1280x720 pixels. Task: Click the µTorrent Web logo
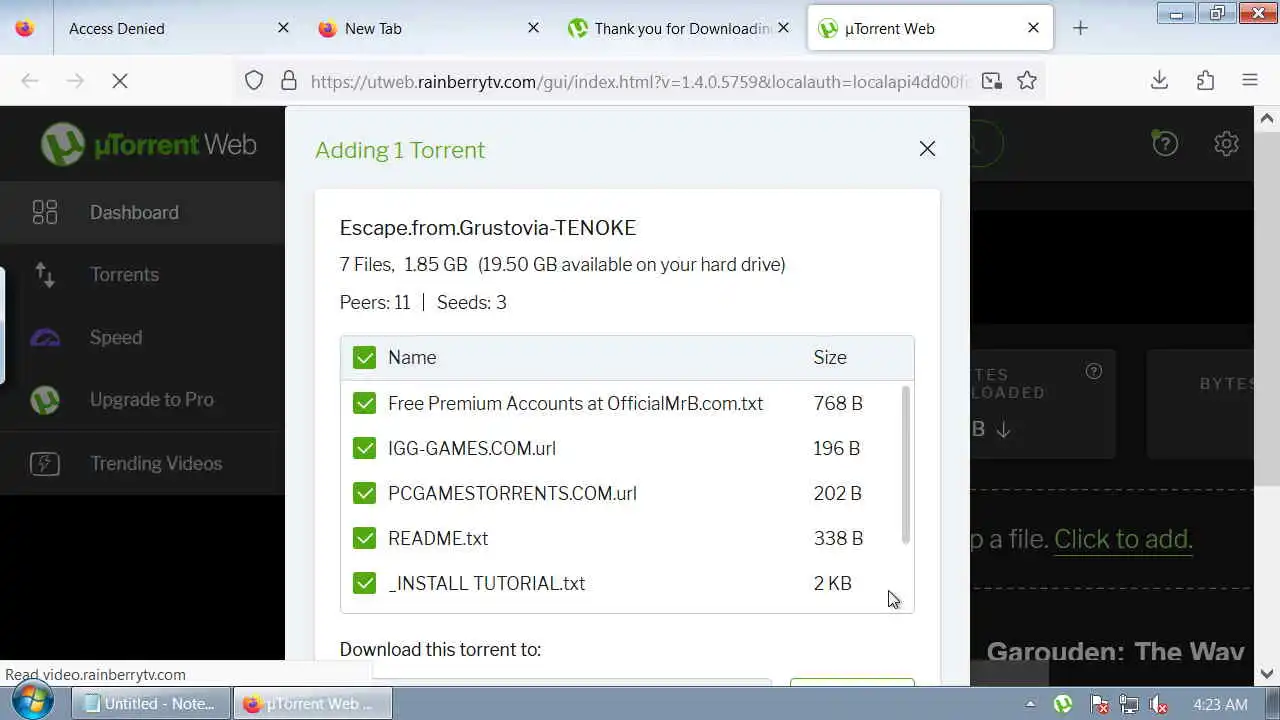148,145
